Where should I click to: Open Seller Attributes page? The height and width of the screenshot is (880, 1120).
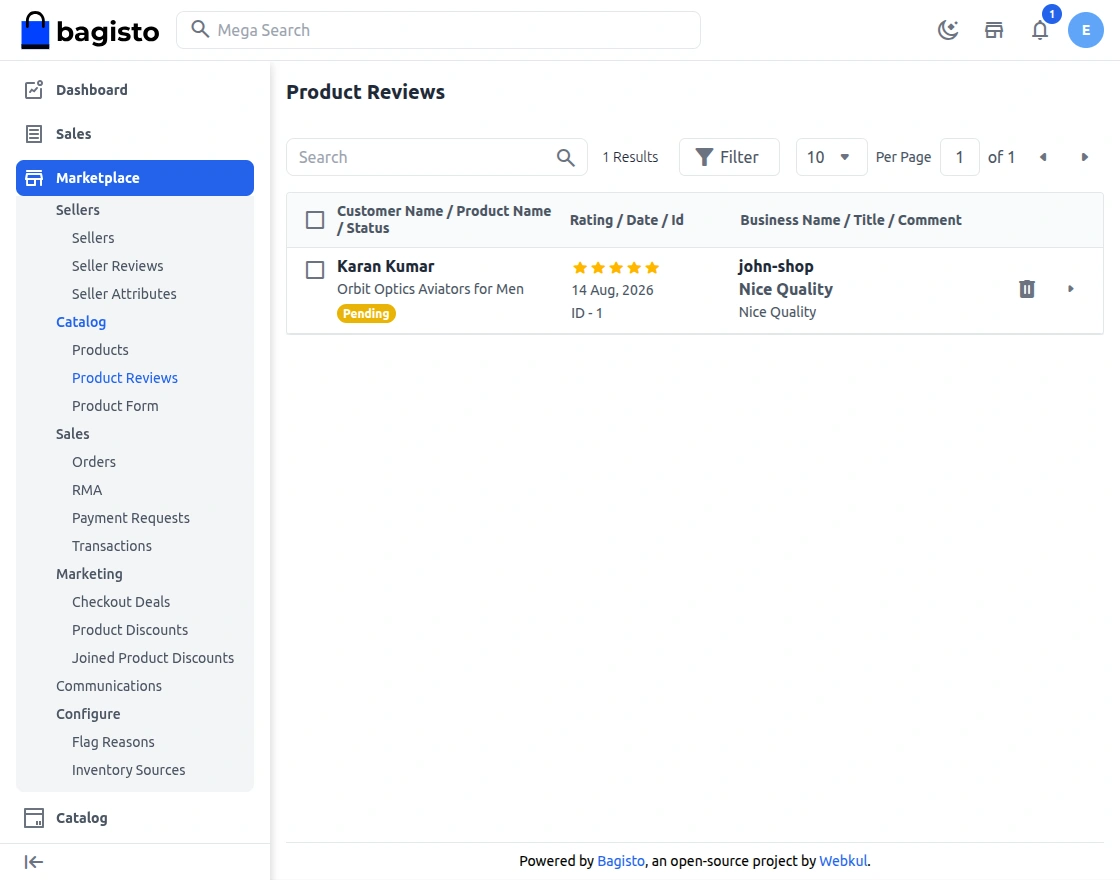coord(124,294)
